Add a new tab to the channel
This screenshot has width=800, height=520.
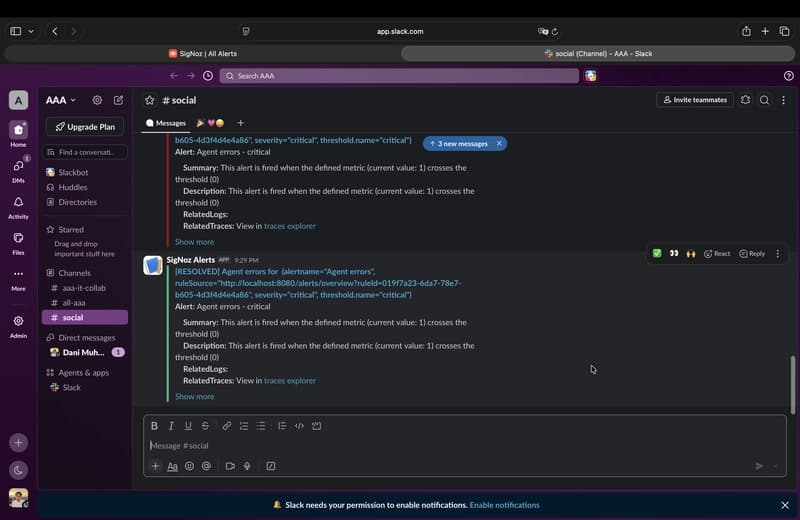(x=240, y=123)
